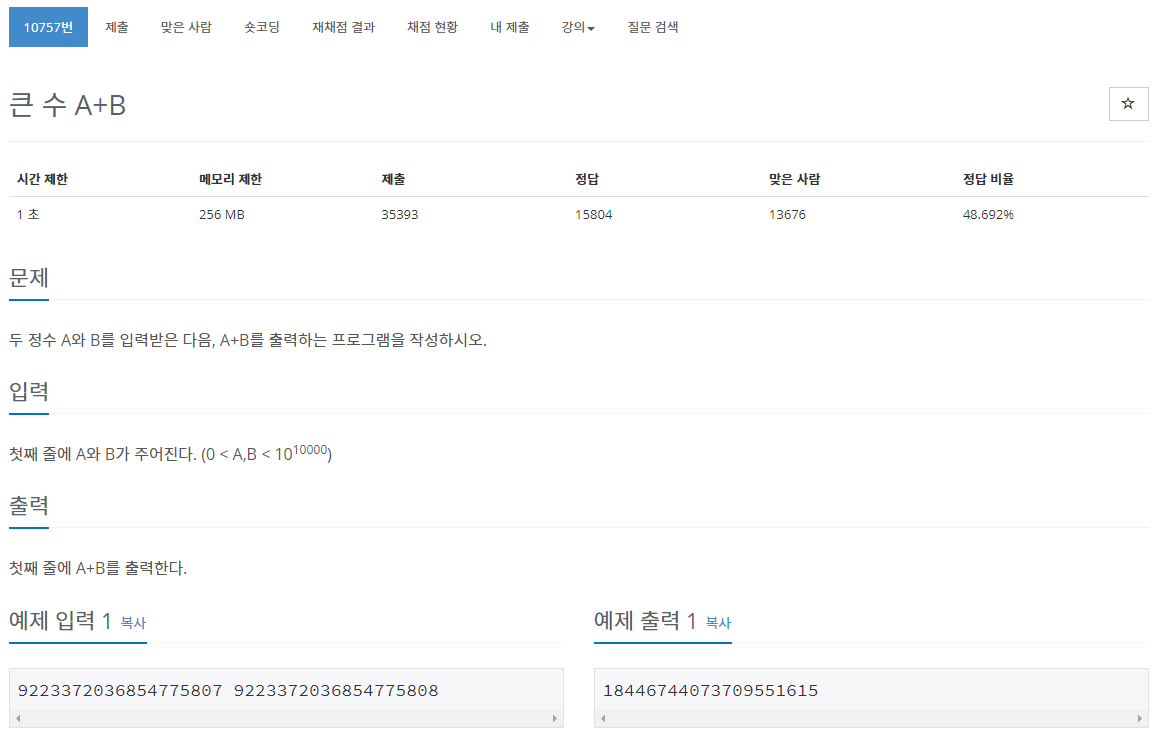Viewport: 1165px width, 749px height.
Task: Open the 10757번 problem tab
Action: [x=48, y=27]
